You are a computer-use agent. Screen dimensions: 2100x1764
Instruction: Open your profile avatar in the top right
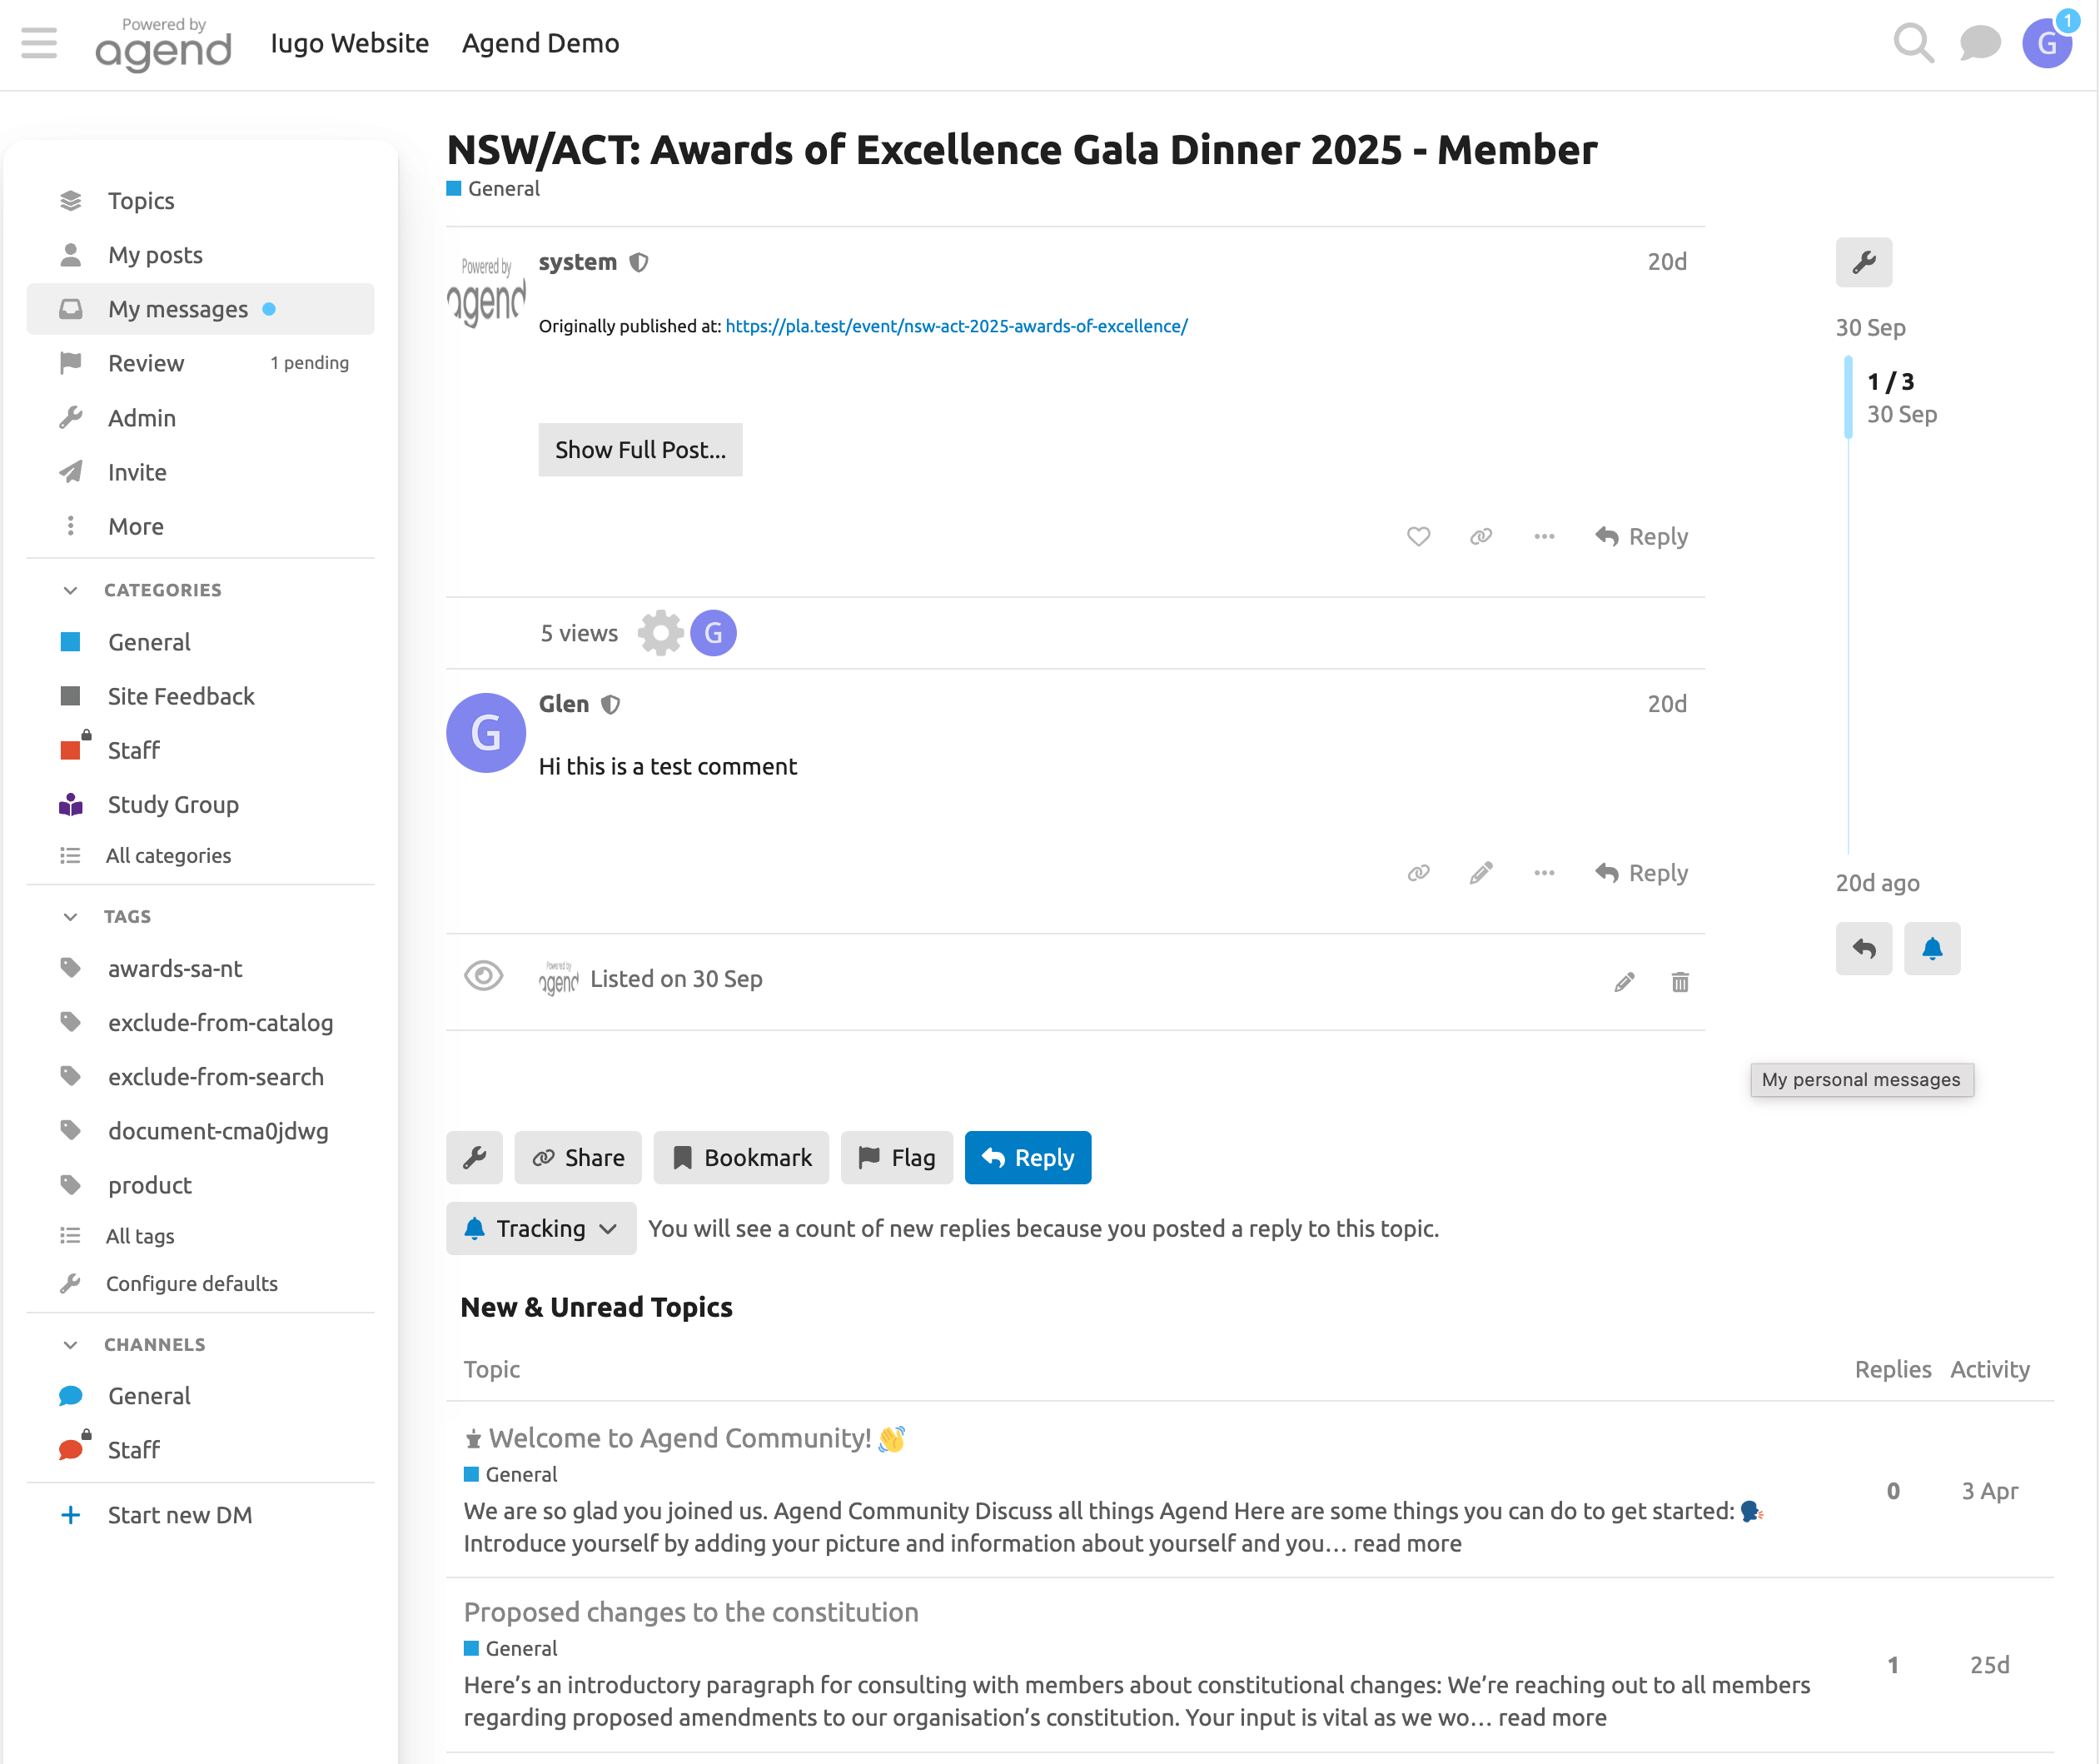click(x=2047, y=42)
